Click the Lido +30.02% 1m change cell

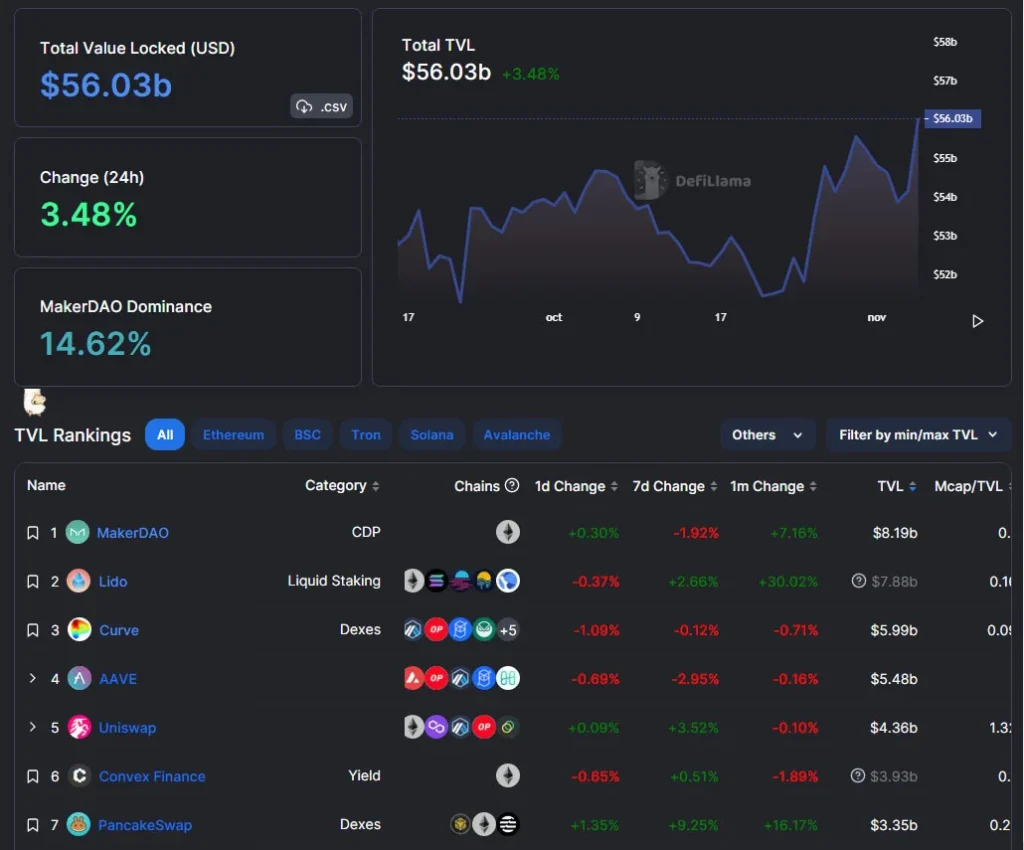(x=788, y=582)
